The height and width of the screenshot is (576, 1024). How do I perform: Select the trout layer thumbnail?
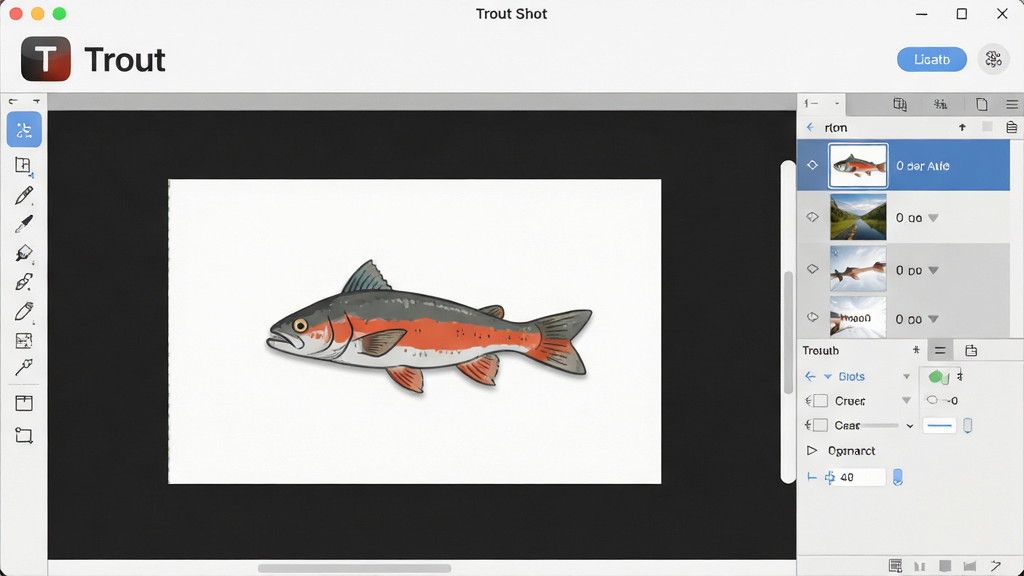(858, 165)
